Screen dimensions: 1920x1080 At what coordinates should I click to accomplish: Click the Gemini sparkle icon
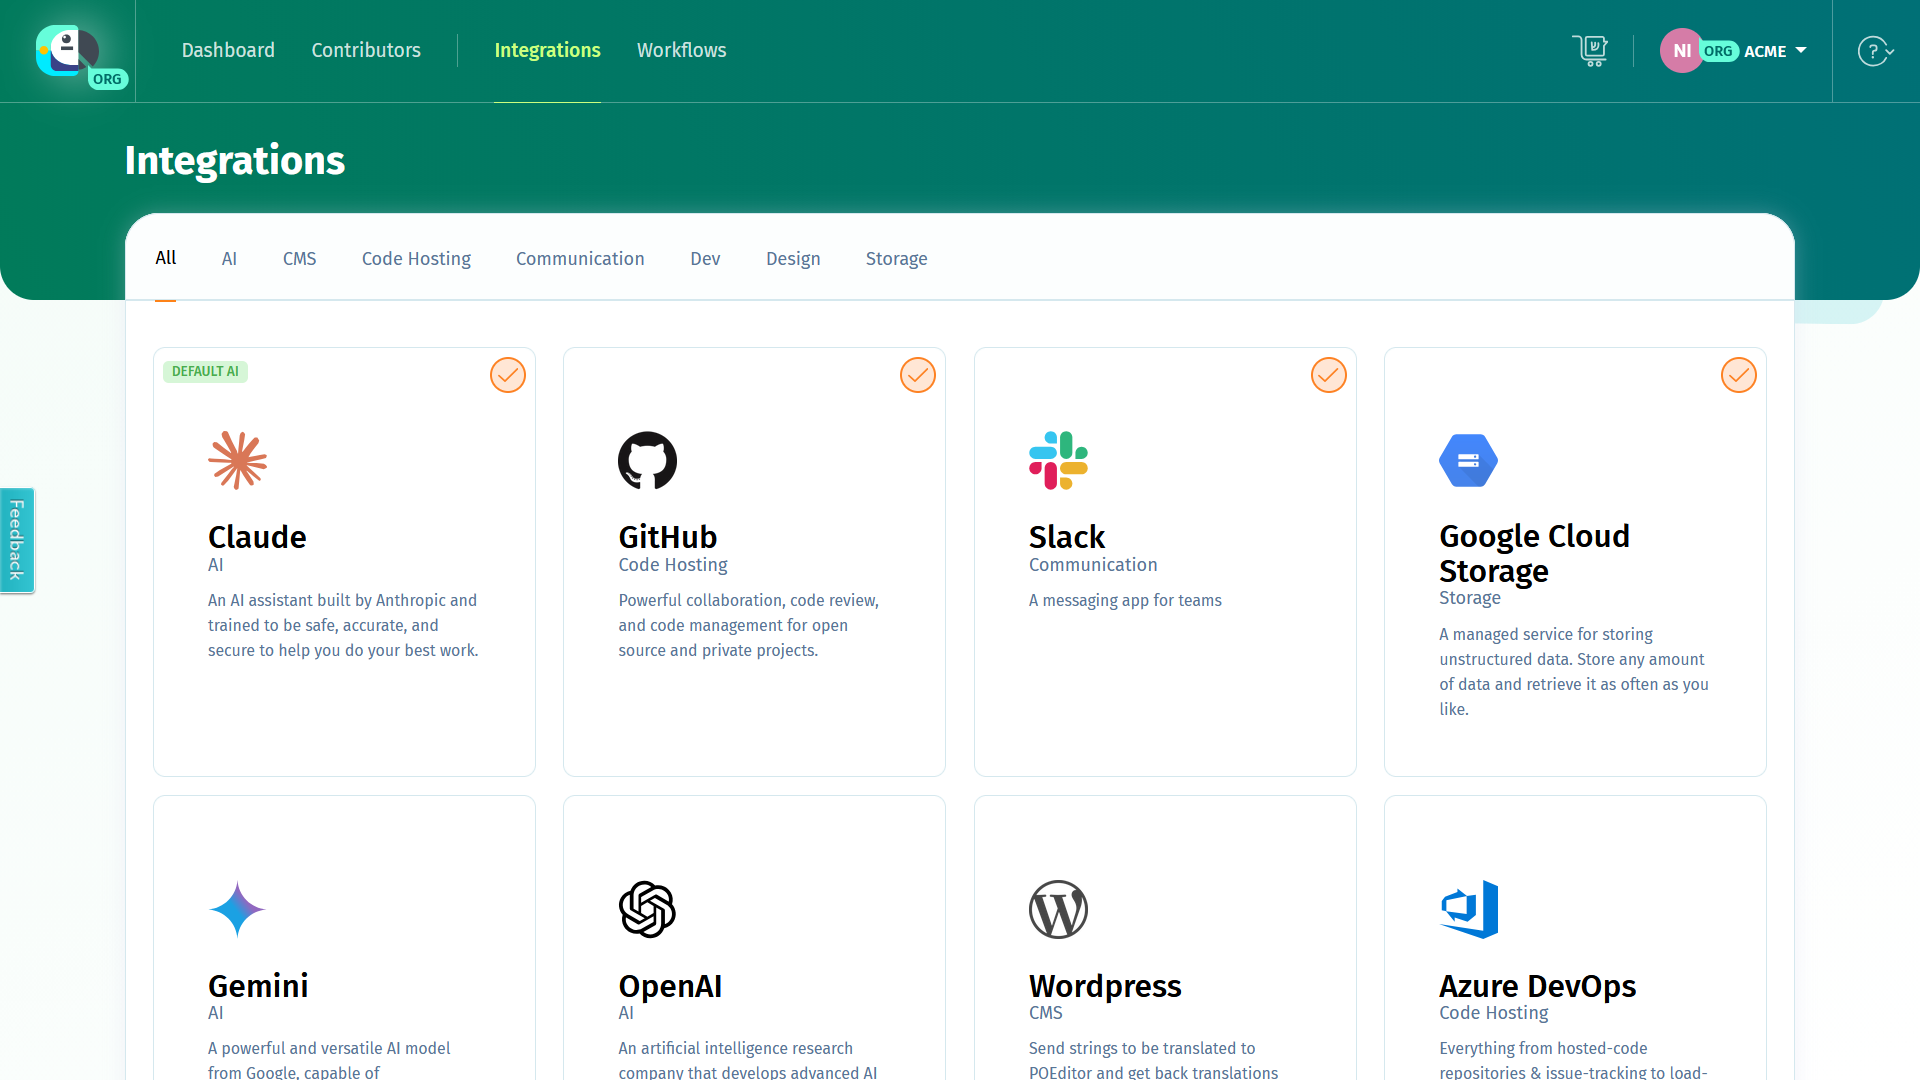[237, 909]
